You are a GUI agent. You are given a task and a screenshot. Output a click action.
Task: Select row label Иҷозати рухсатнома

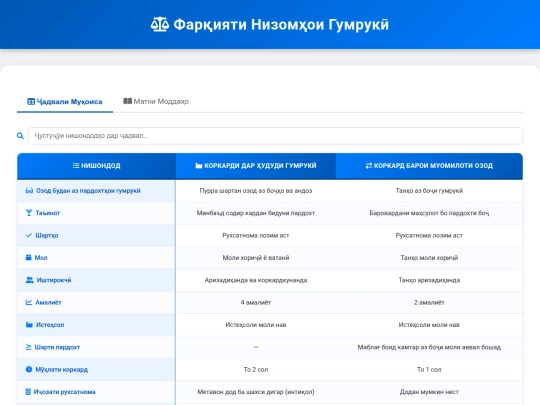coord(64,392)
